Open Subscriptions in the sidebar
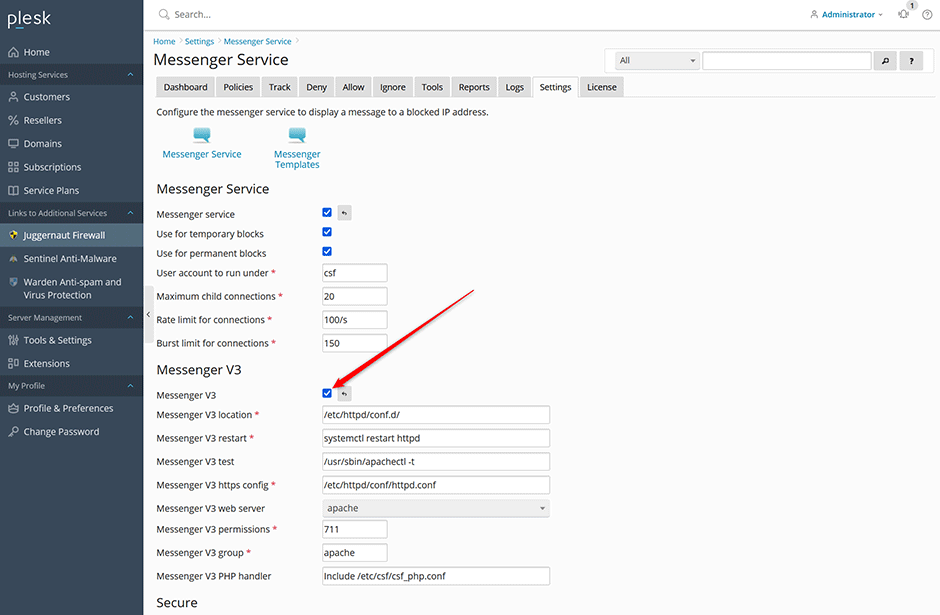The image size is (940, 615). point(71,167)
